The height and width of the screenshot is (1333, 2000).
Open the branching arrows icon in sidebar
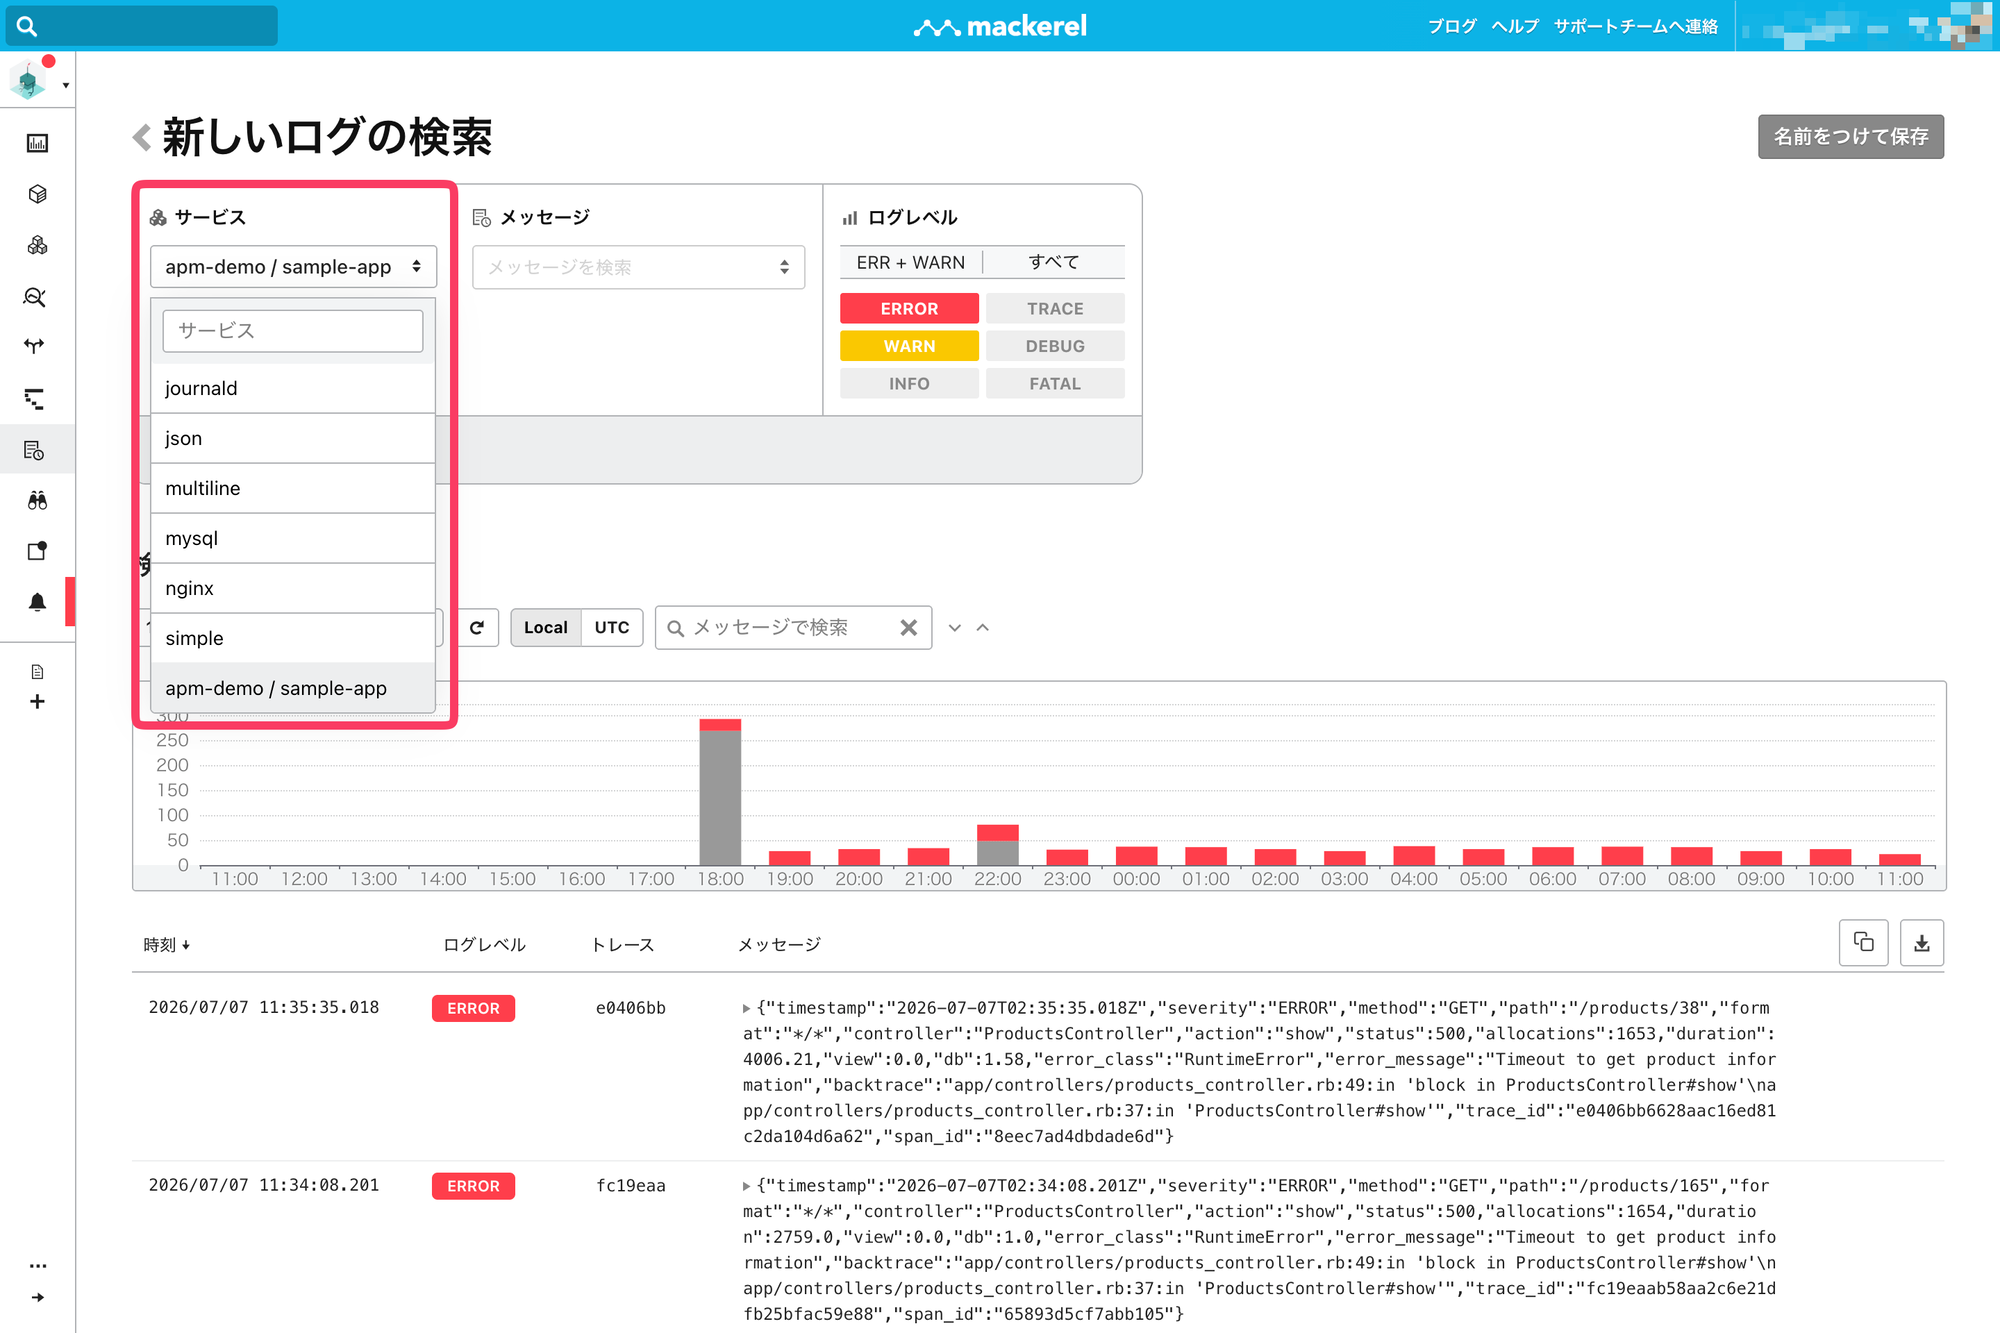tap(35, 346)
